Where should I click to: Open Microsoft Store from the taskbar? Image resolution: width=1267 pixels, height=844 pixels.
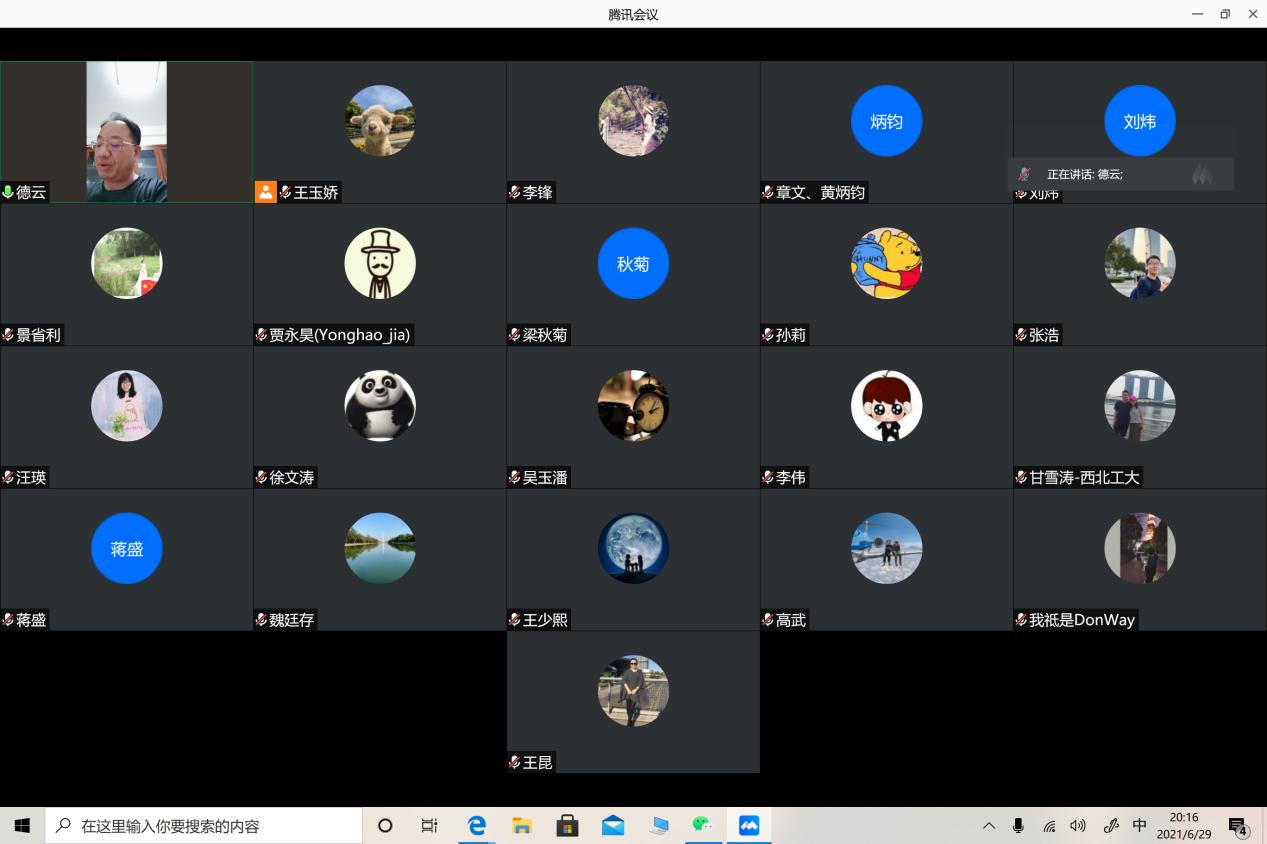point(568,826)
